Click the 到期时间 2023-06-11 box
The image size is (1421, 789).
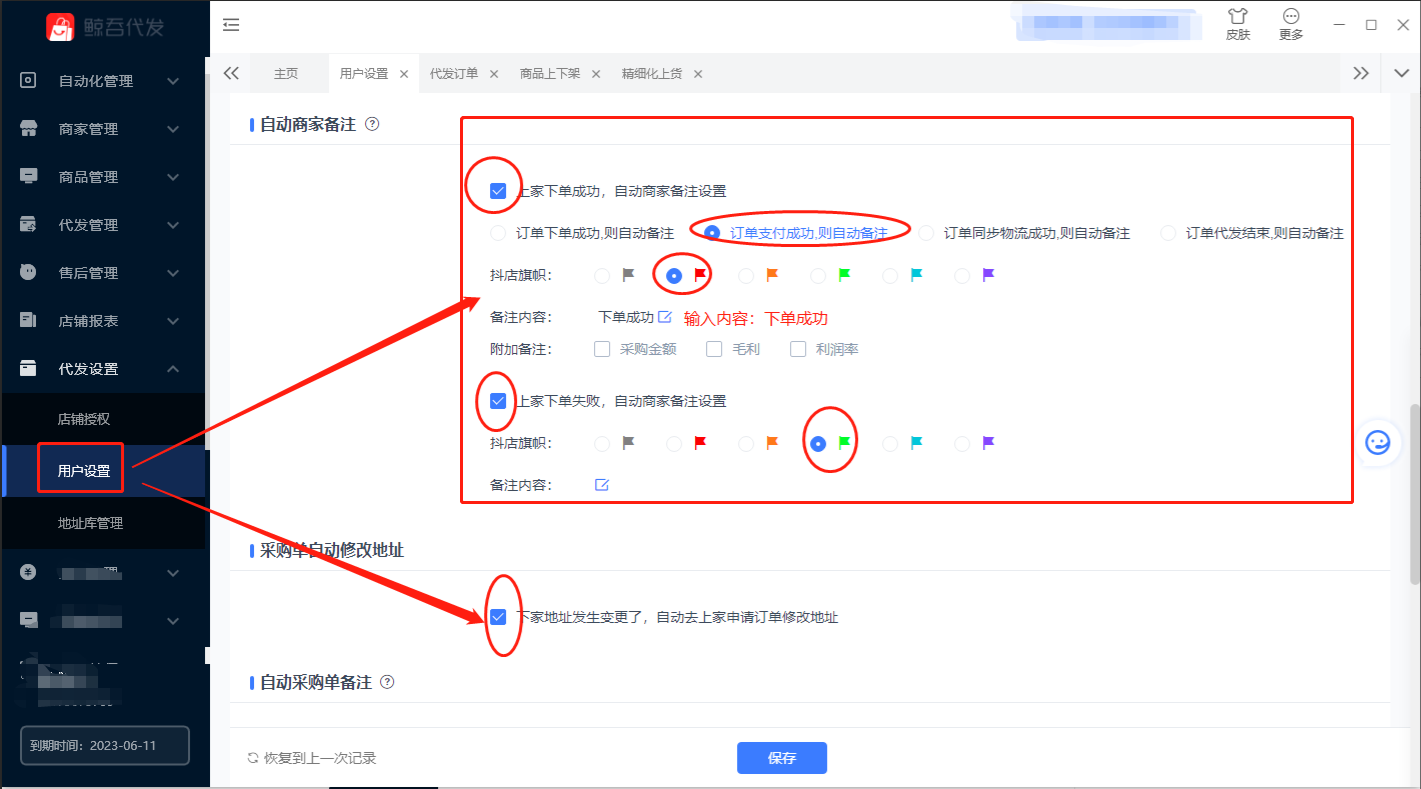click(x=105, y=746)
